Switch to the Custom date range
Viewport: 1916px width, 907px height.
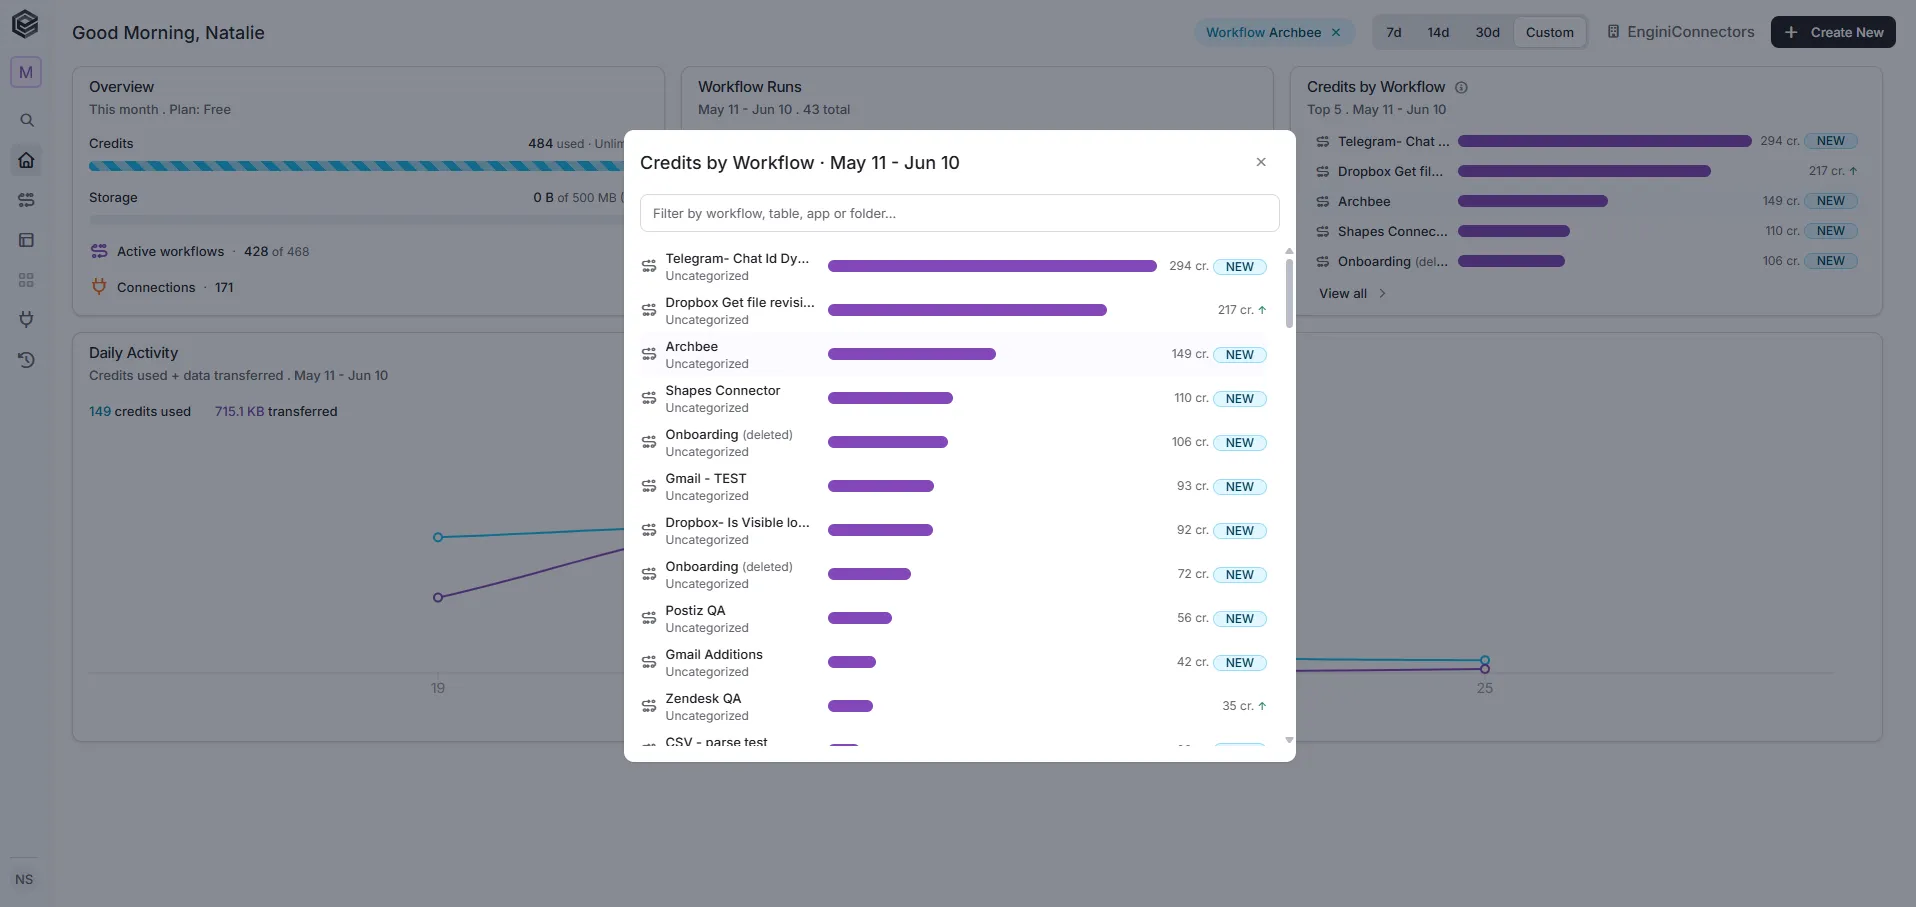[x=1550, y=32]
